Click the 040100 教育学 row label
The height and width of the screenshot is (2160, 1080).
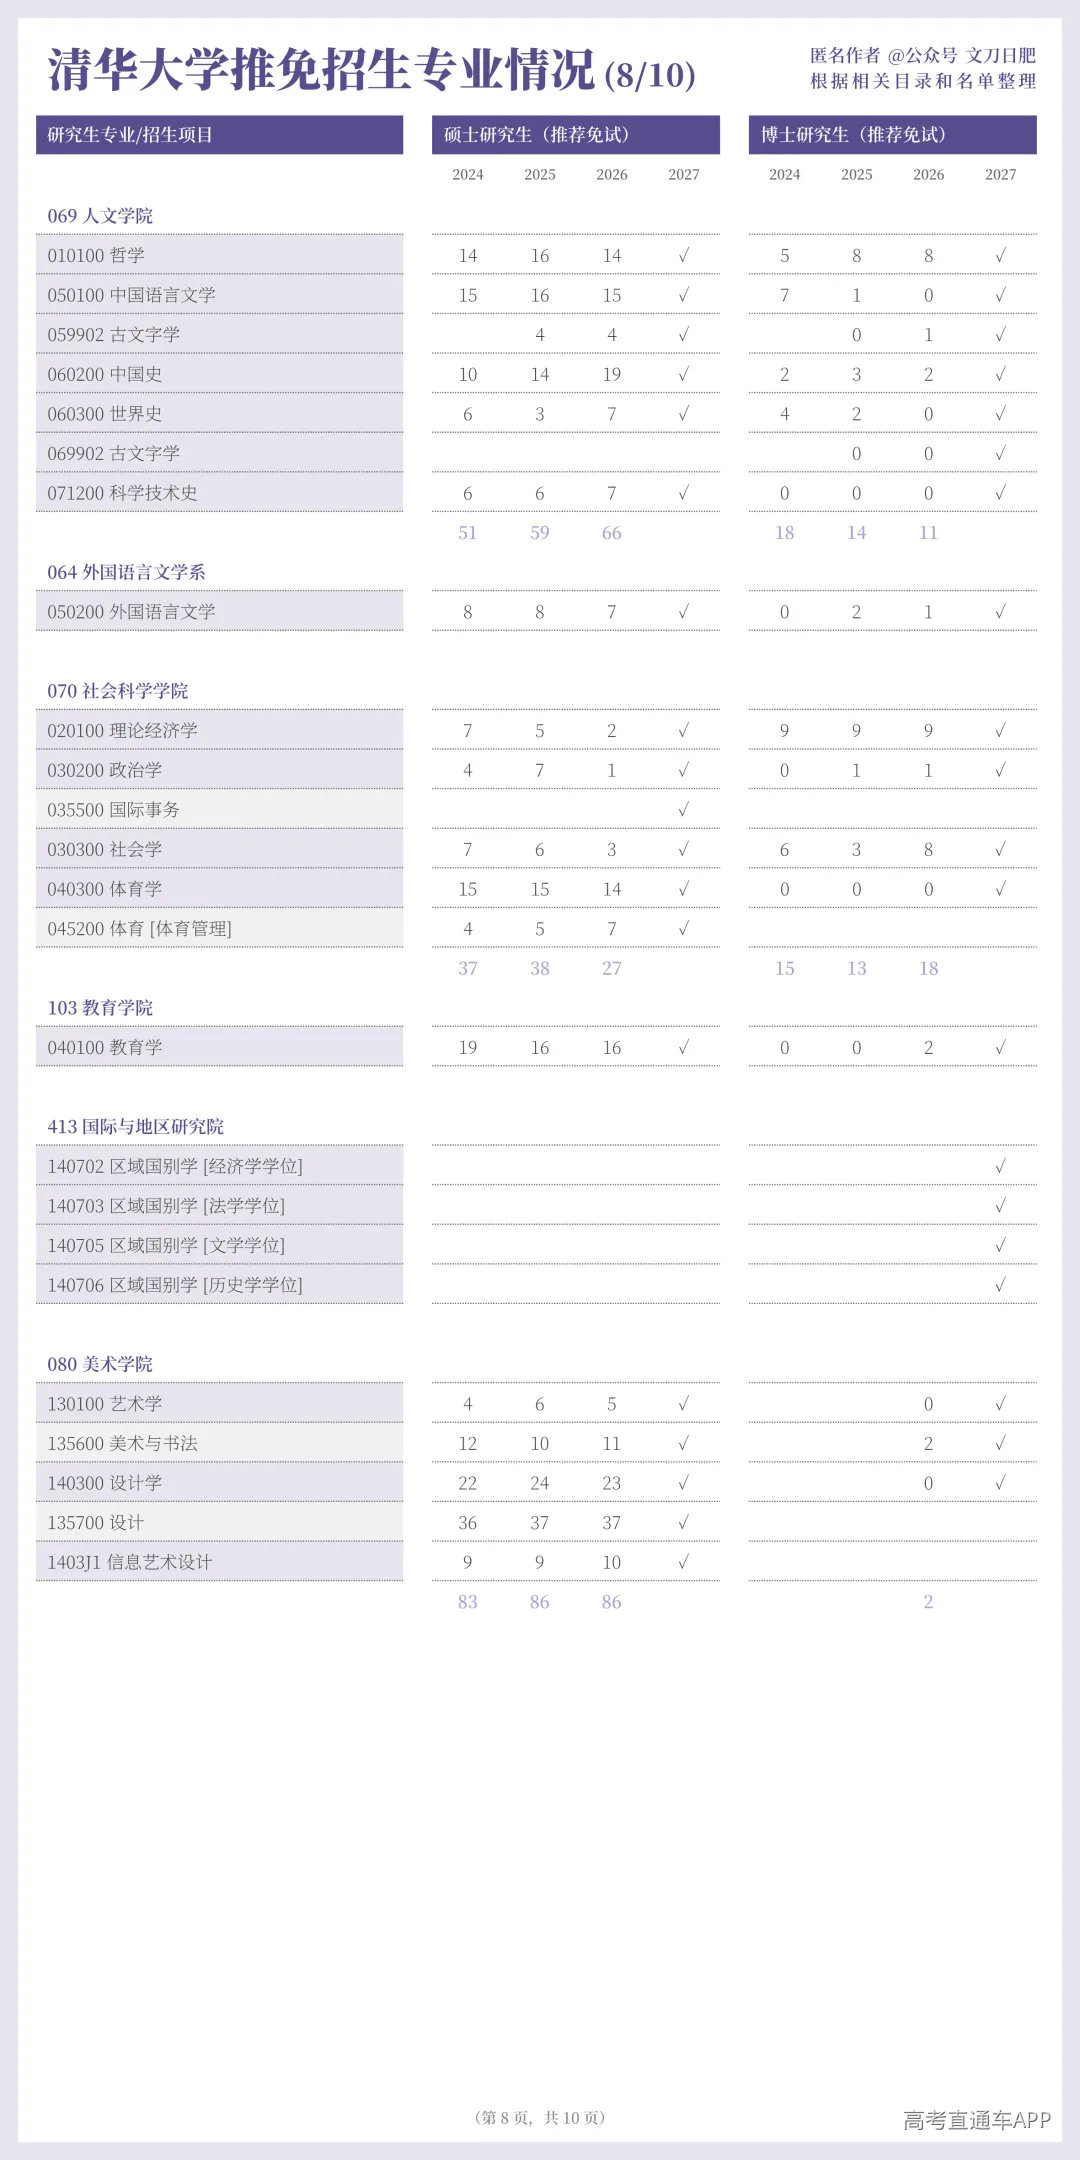point(104,1047)
